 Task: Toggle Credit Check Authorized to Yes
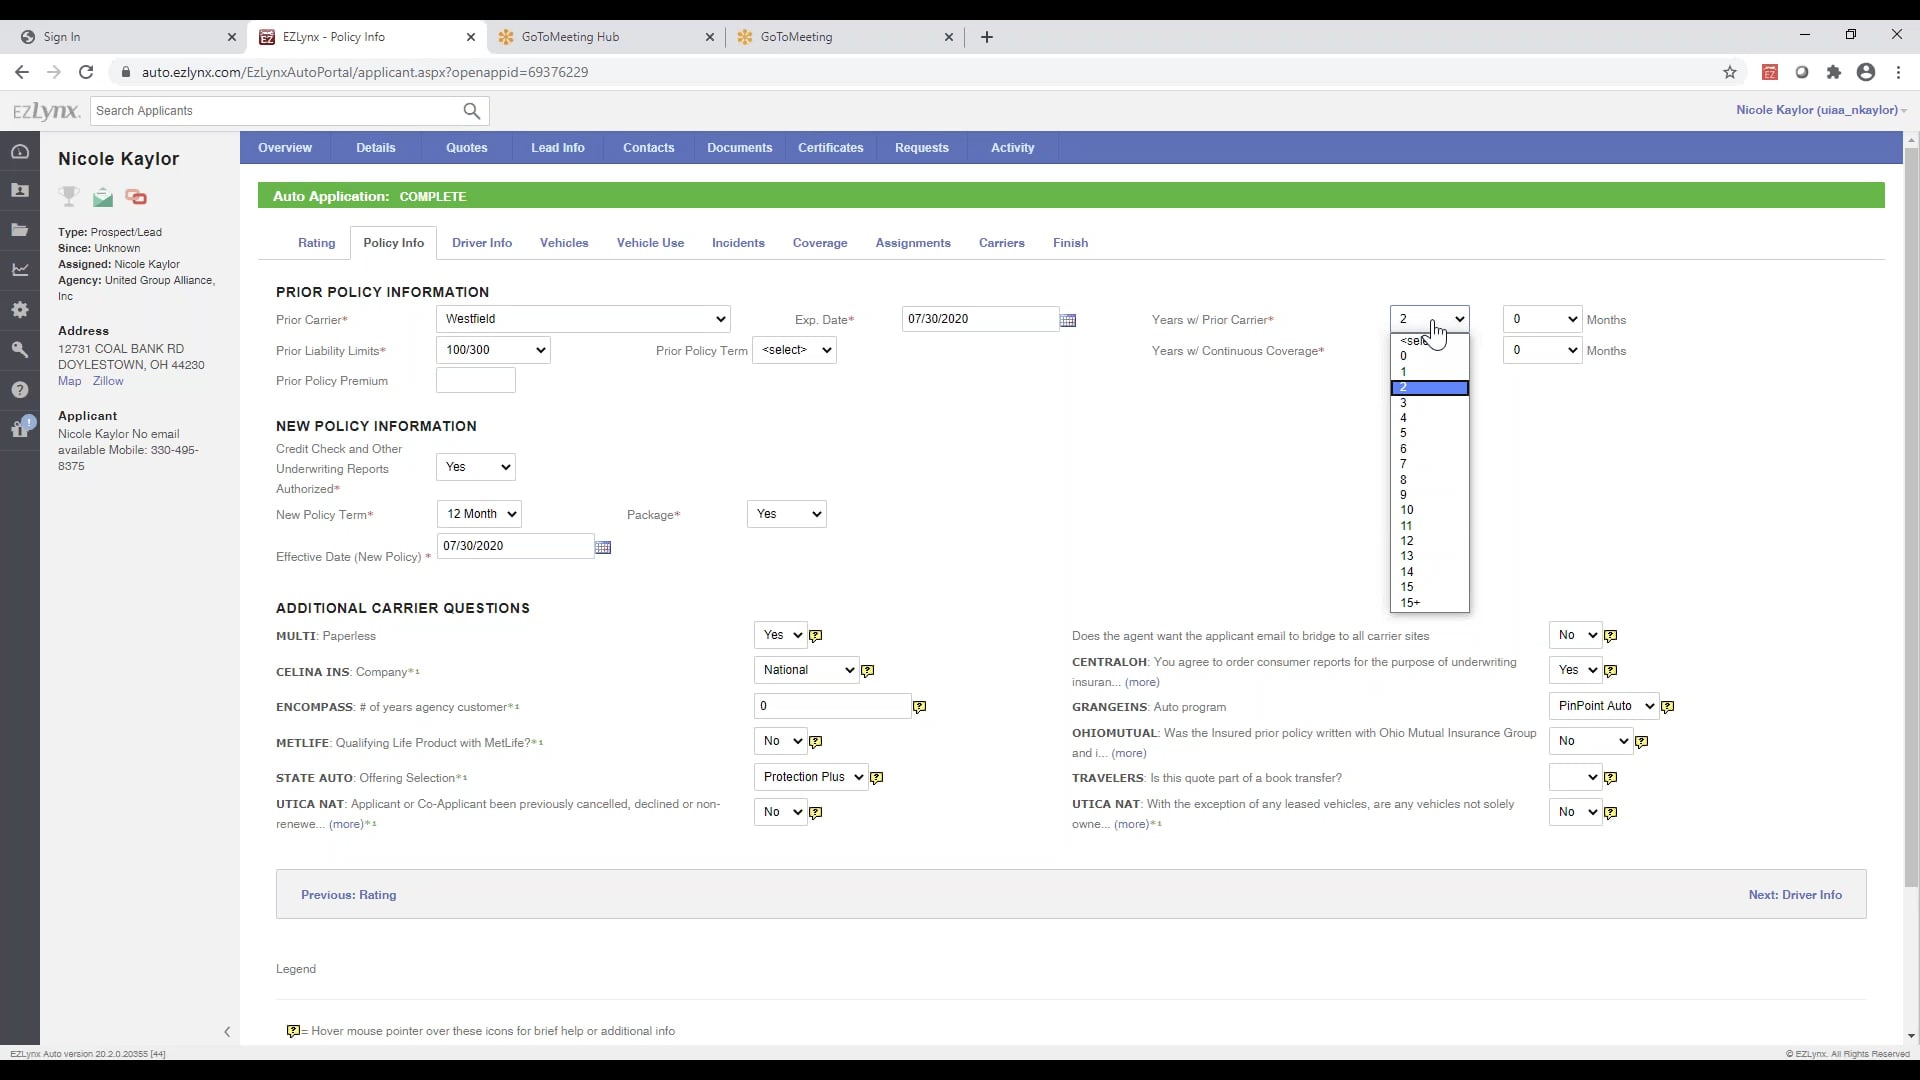pyautogui.click(x=476, y=467)
